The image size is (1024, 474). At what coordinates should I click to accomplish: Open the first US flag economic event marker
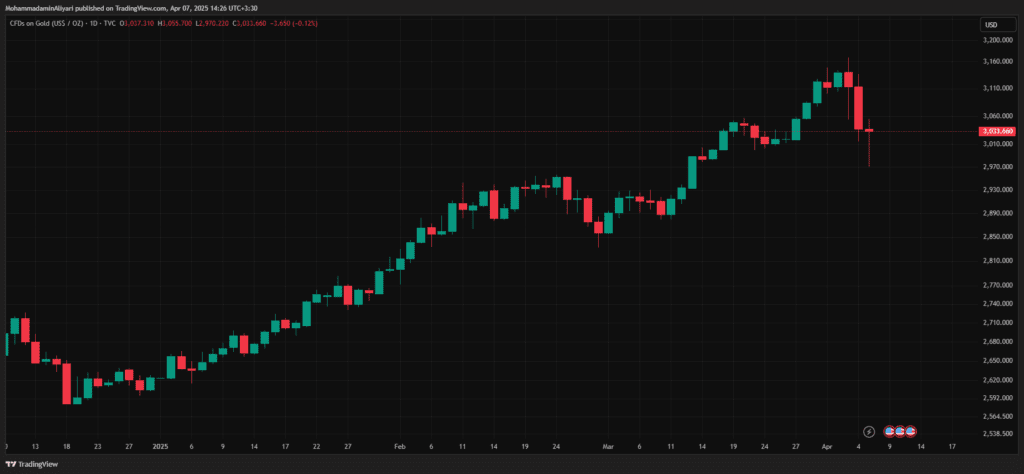pyautogui.click(x=888, y=431)
